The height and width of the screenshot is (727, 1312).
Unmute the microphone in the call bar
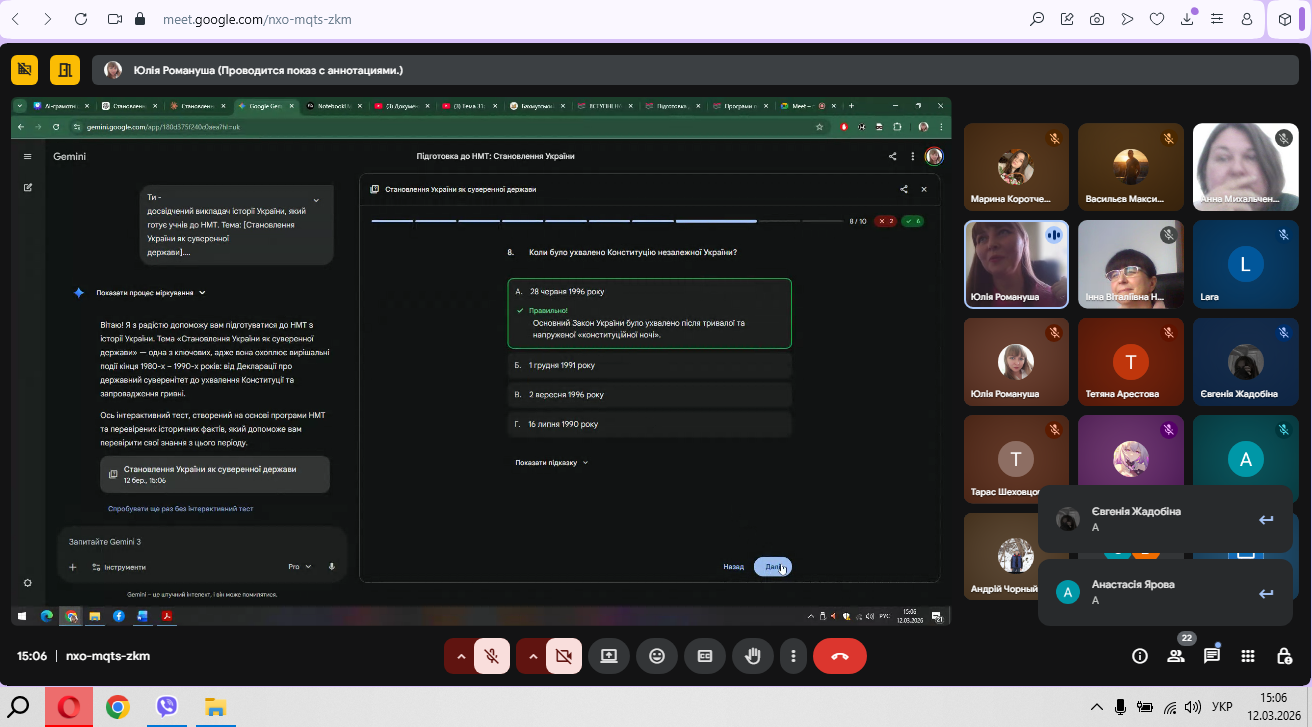click(x=491, y=656)
